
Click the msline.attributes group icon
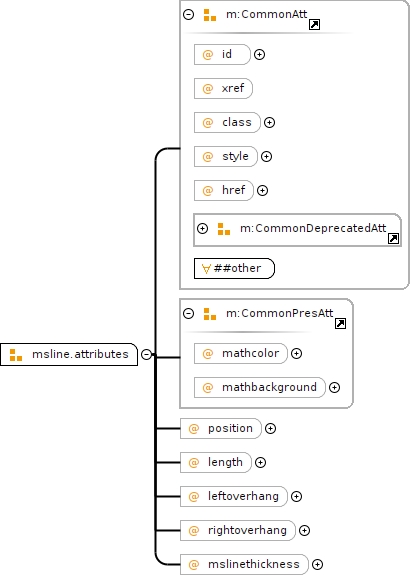pyautogui.click(x=16, y=355)
